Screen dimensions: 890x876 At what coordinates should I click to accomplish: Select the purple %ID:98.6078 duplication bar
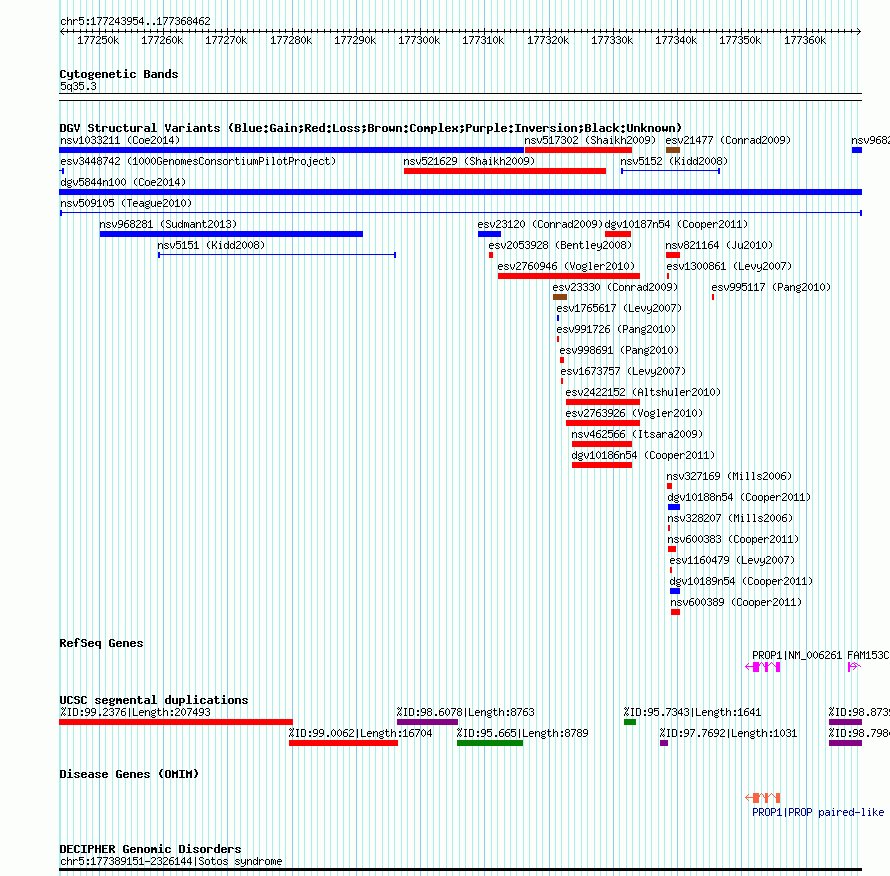[x=427, y=722]
